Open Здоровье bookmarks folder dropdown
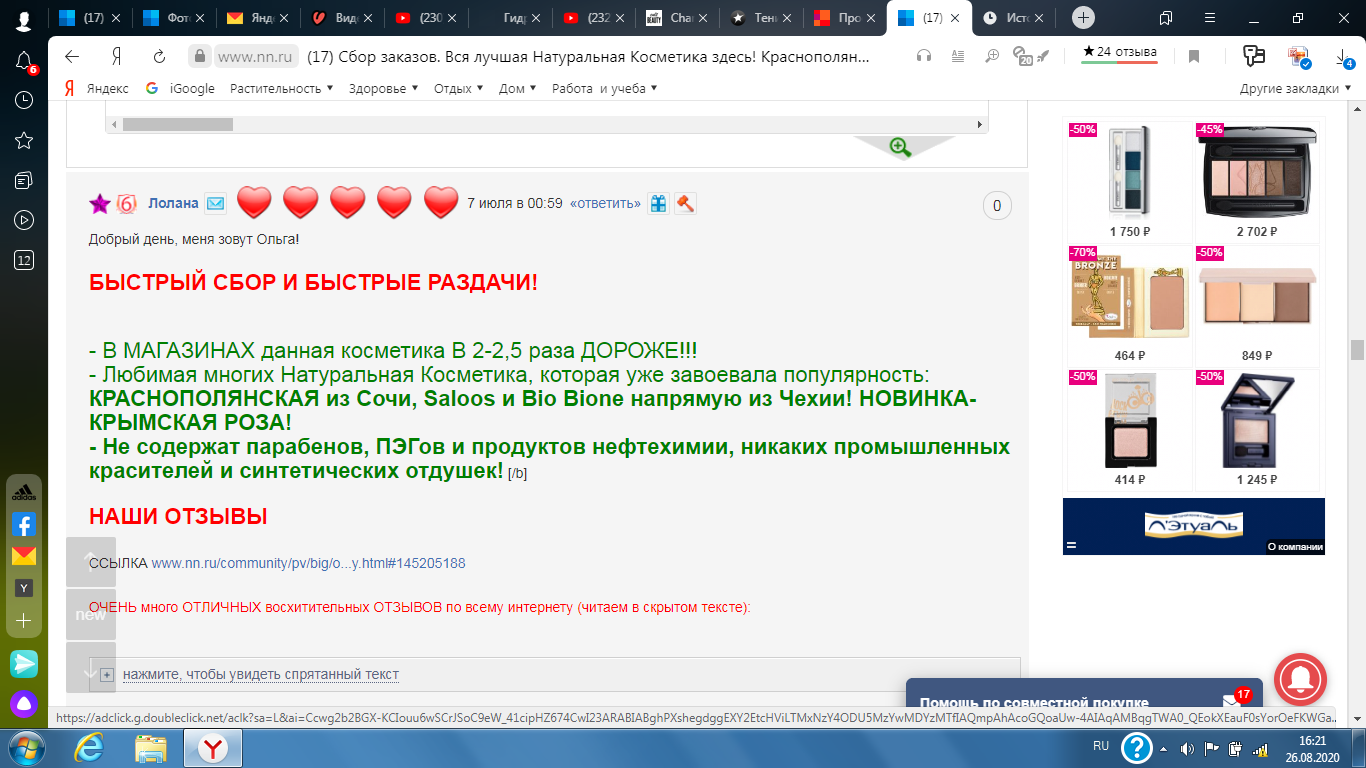 (384, 88)
